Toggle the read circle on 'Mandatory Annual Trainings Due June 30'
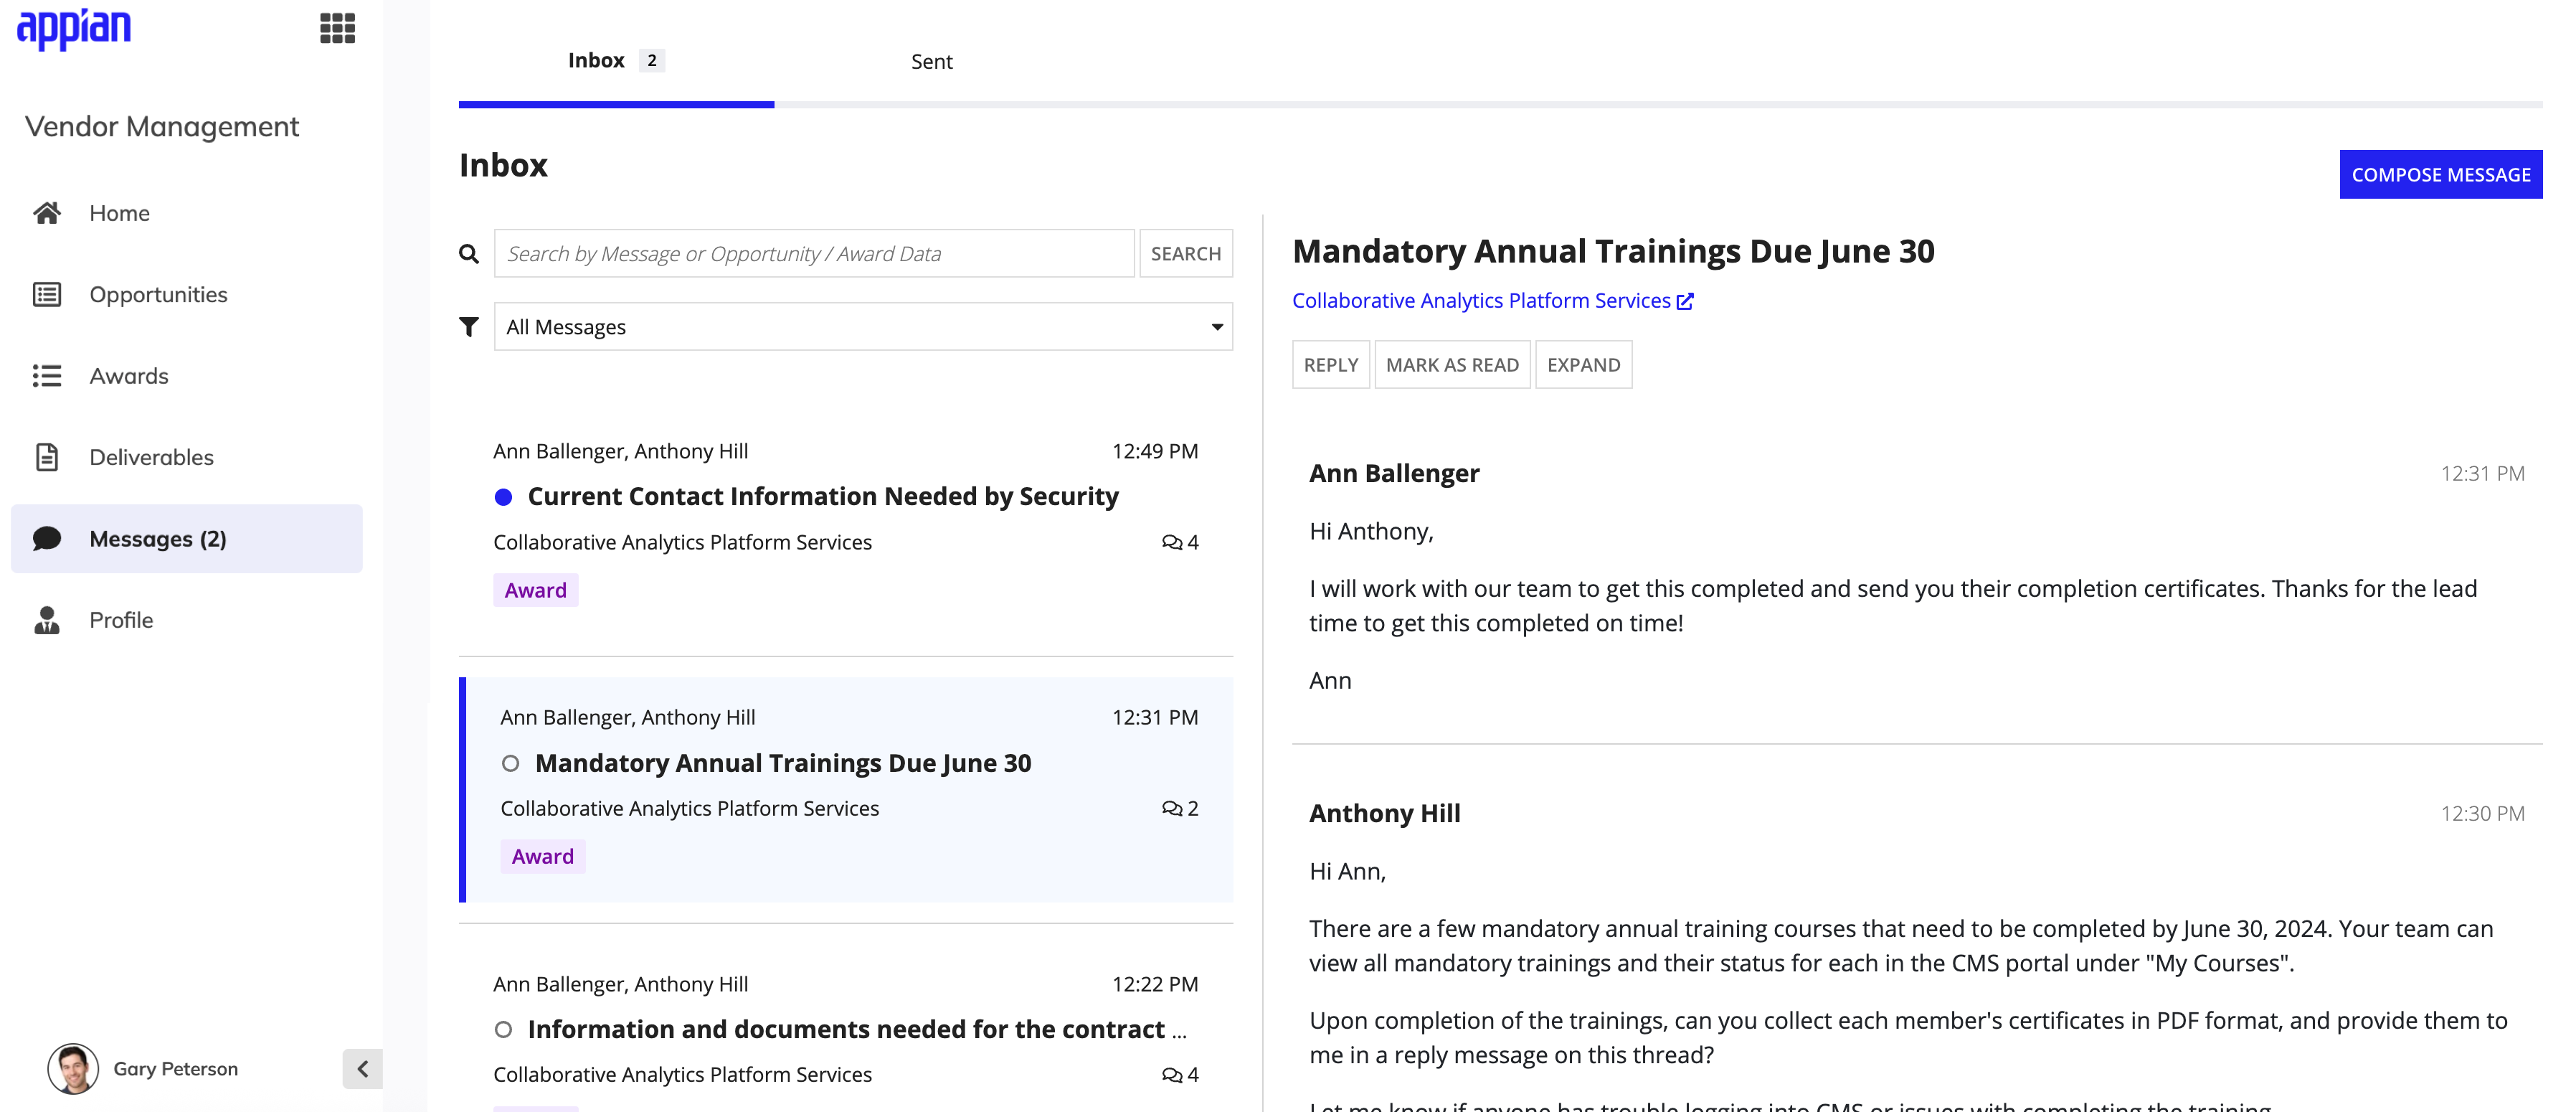The height and width of the screenshot is (1112, 2576). tap(511, 763)
